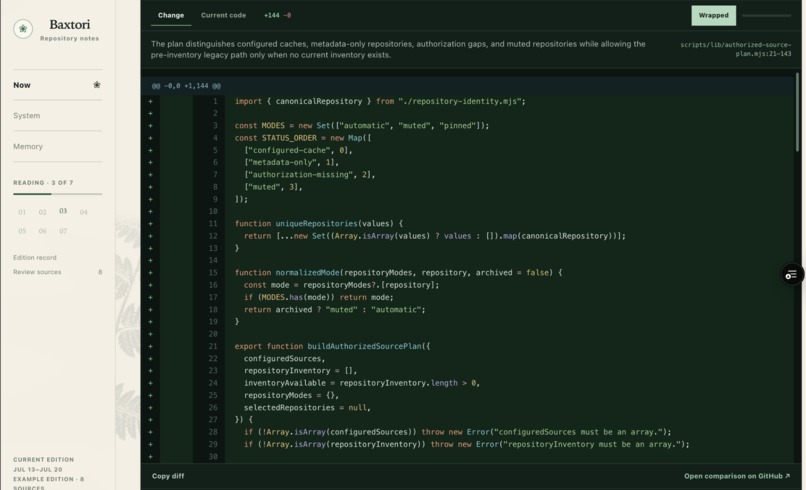Click the plan description paragraph text
This screenshot has width=806, height=490.
point(398,49)
